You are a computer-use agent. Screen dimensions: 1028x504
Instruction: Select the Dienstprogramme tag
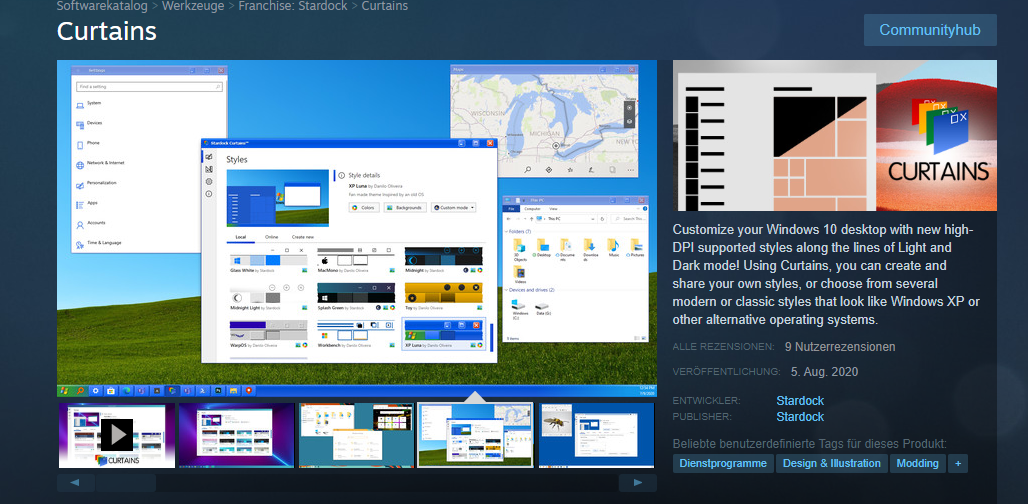click(723, 463)
